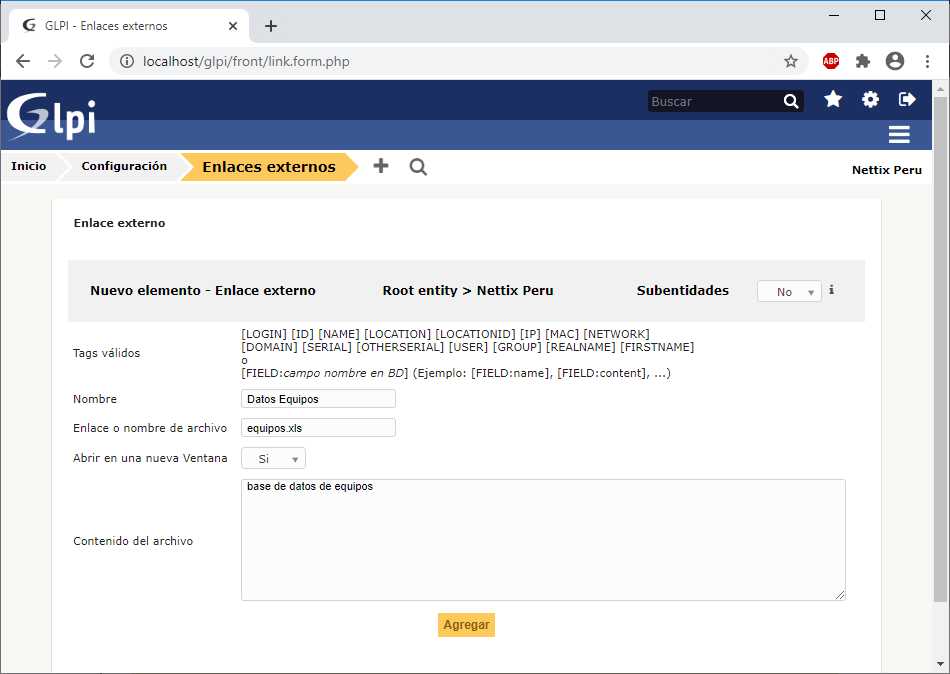
Task: Submit the global search magnifier button
Action: pos(791,101)
